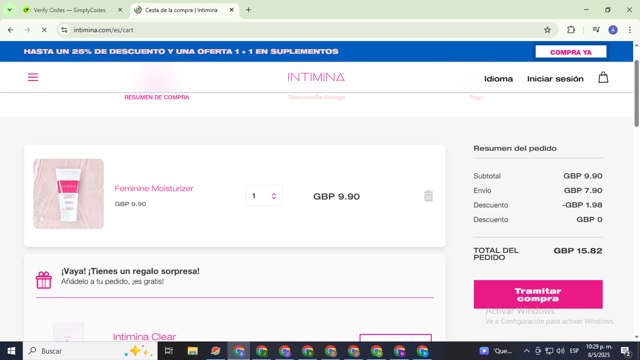Open File Explorer from the taskbar
The height and width of the screenshot is (360, 640).
(192, 351)
